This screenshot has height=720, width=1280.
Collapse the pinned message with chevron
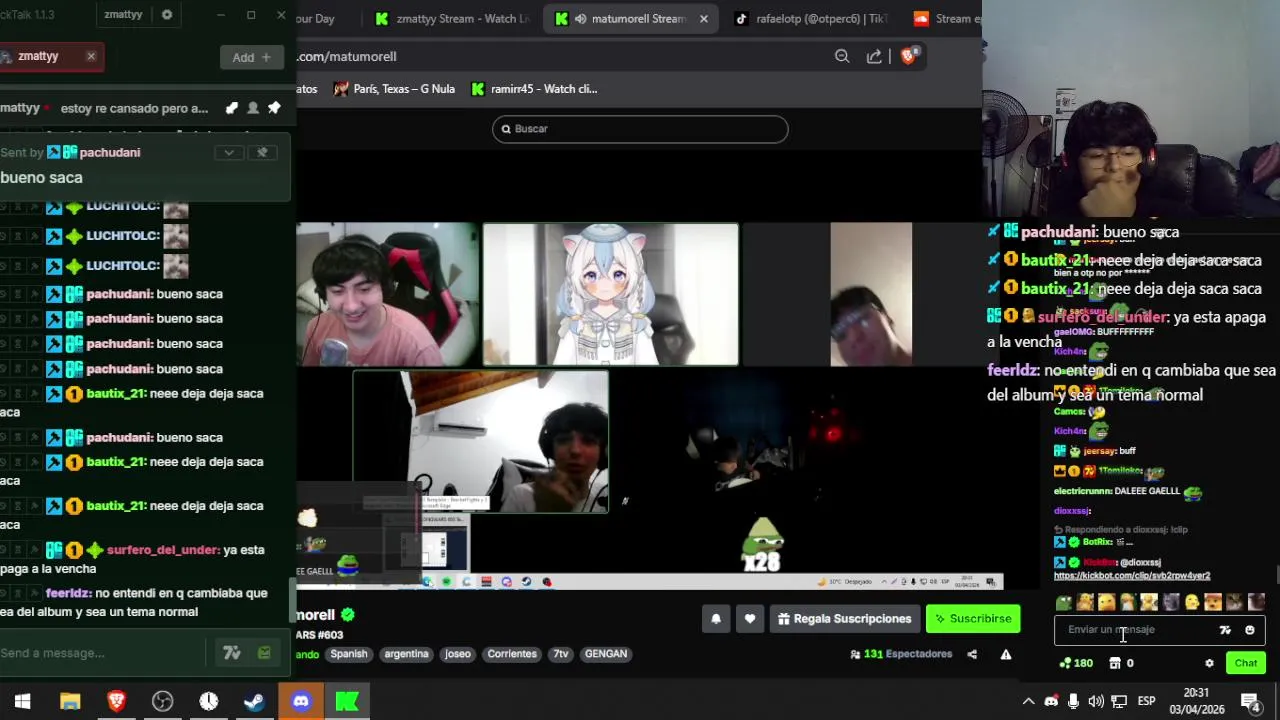tap(229, 152)
